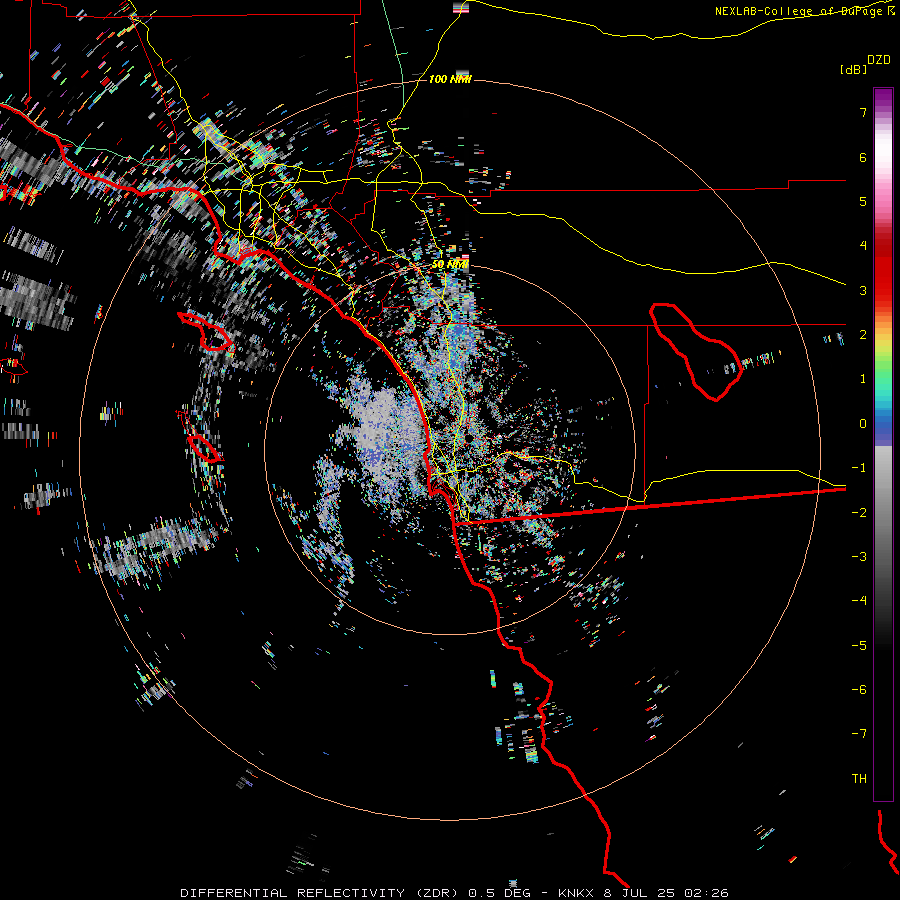Screen dimensions: 900x900
Task: Click the Differential Reflectivity caption at the bottom
Action: 454,893
